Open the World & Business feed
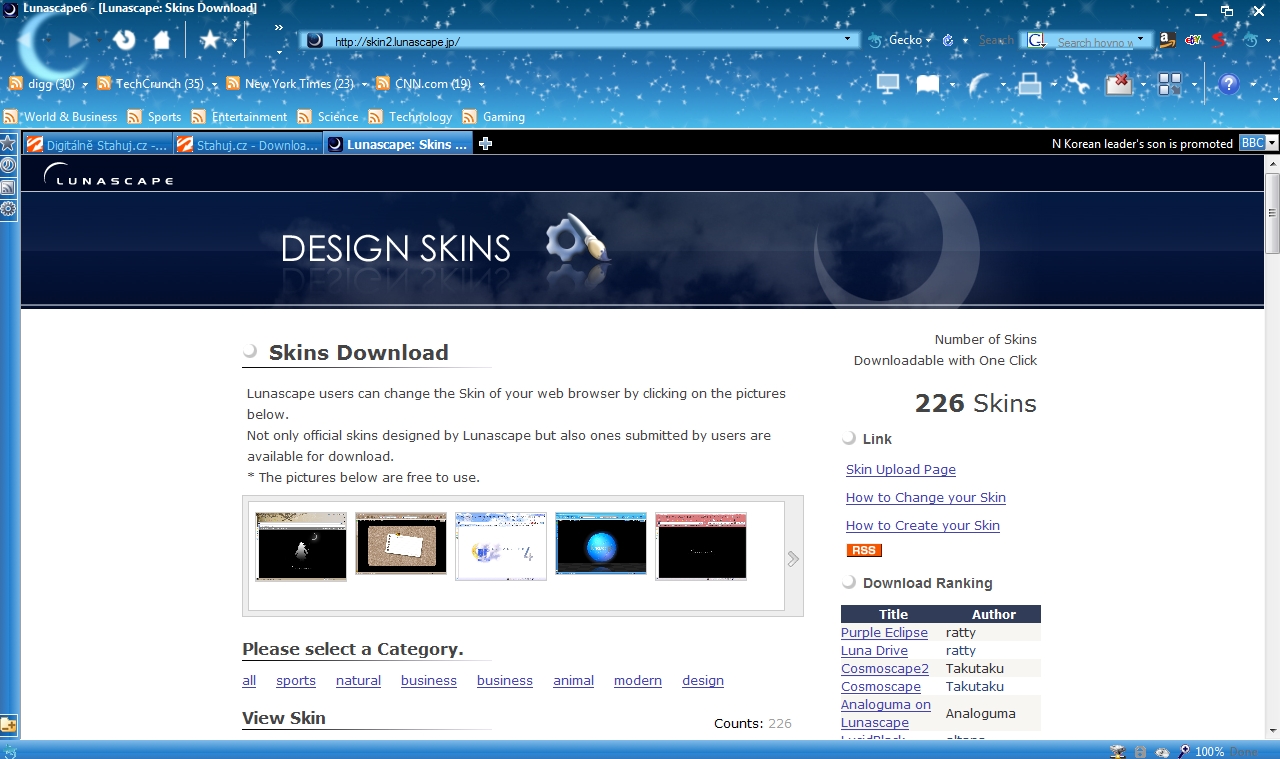Image resolution: width=1280 pixels, height=759 pixels. tap(60, 117)
